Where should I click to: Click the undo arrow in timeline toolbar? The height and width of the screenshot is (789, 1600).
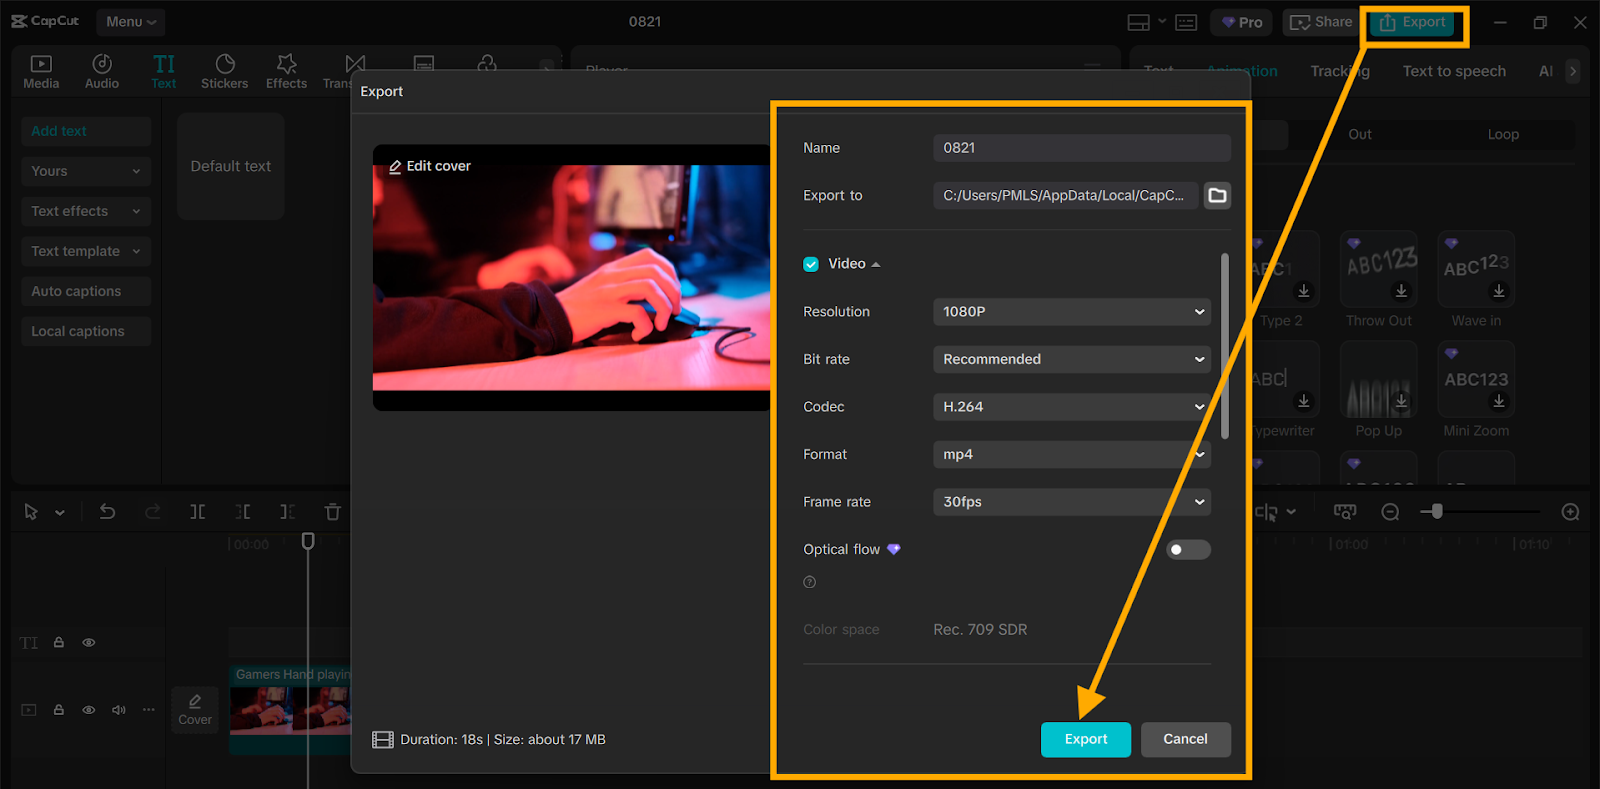107,512
